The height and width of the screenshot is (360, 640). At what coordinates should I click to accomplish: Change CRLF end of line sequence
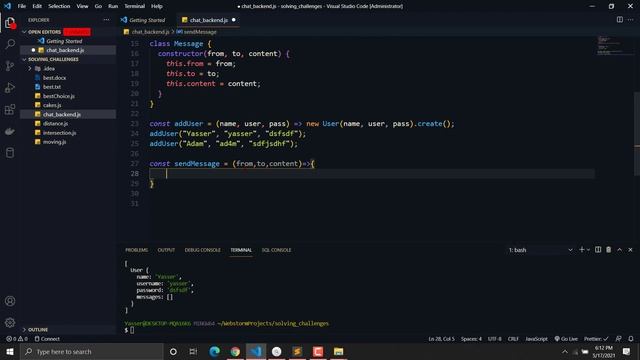point(513,339)
